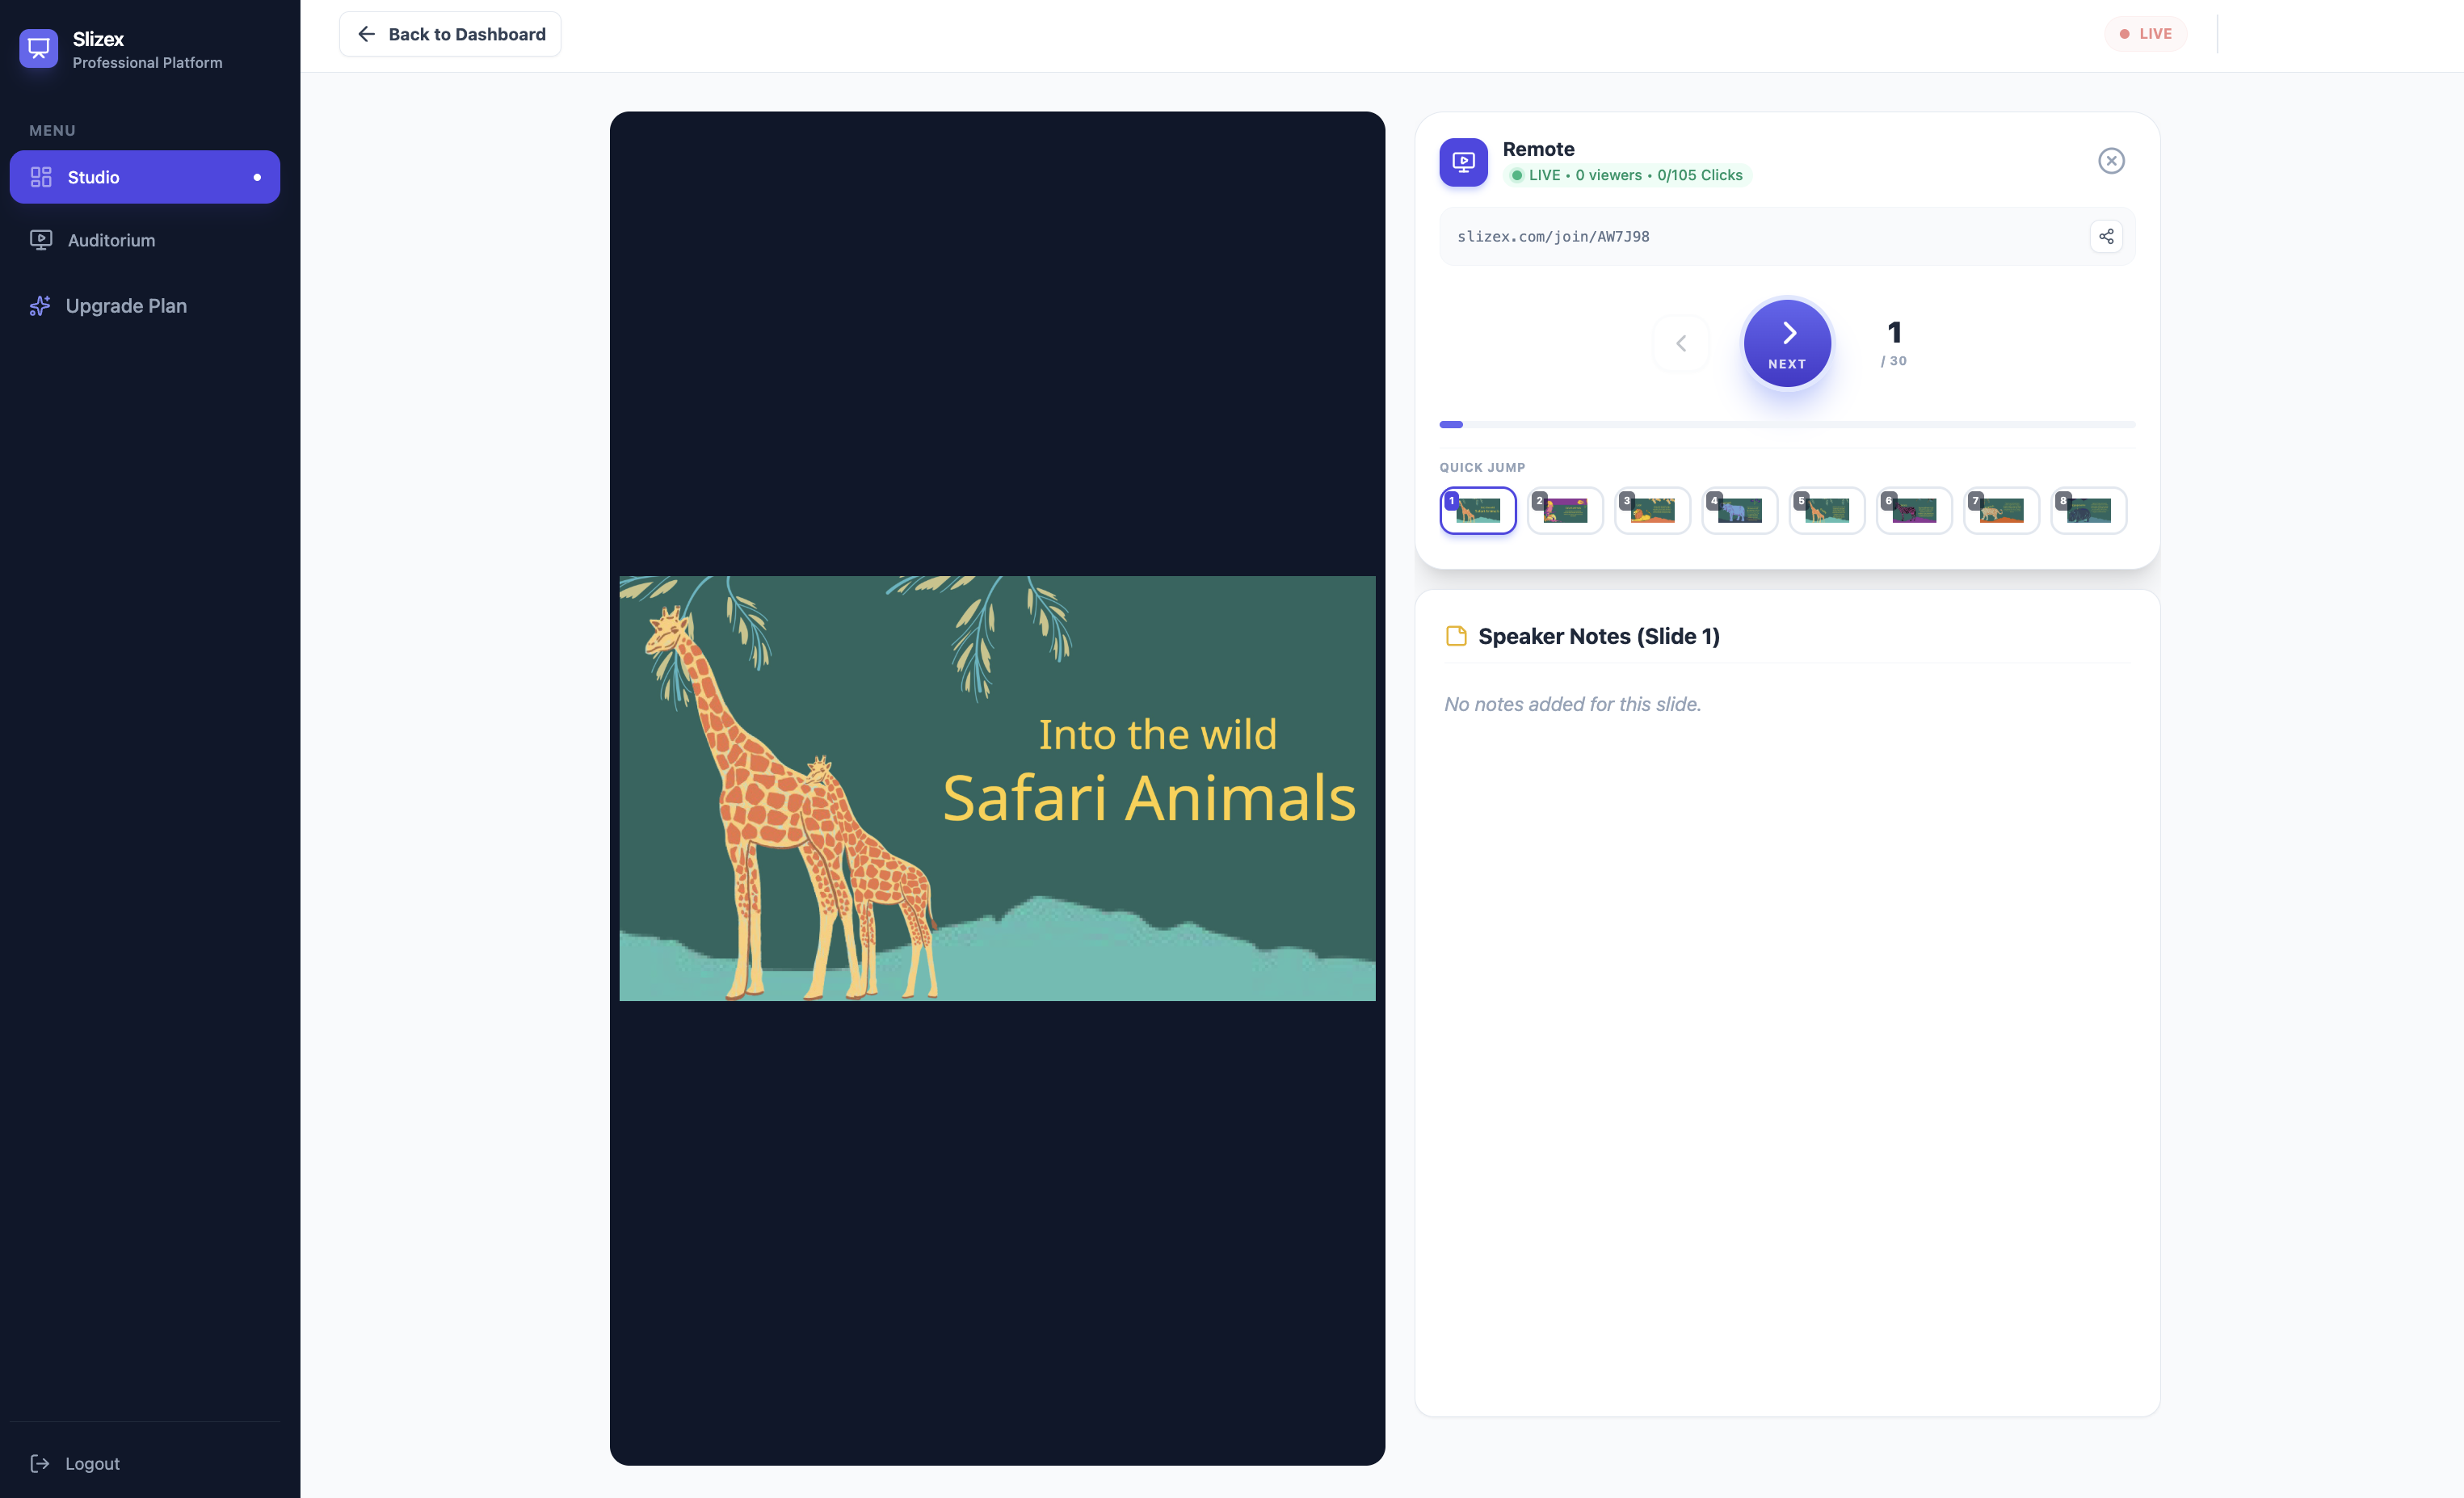
Task: Click the Remote panel monitor icon
Action: [1463, 161]
